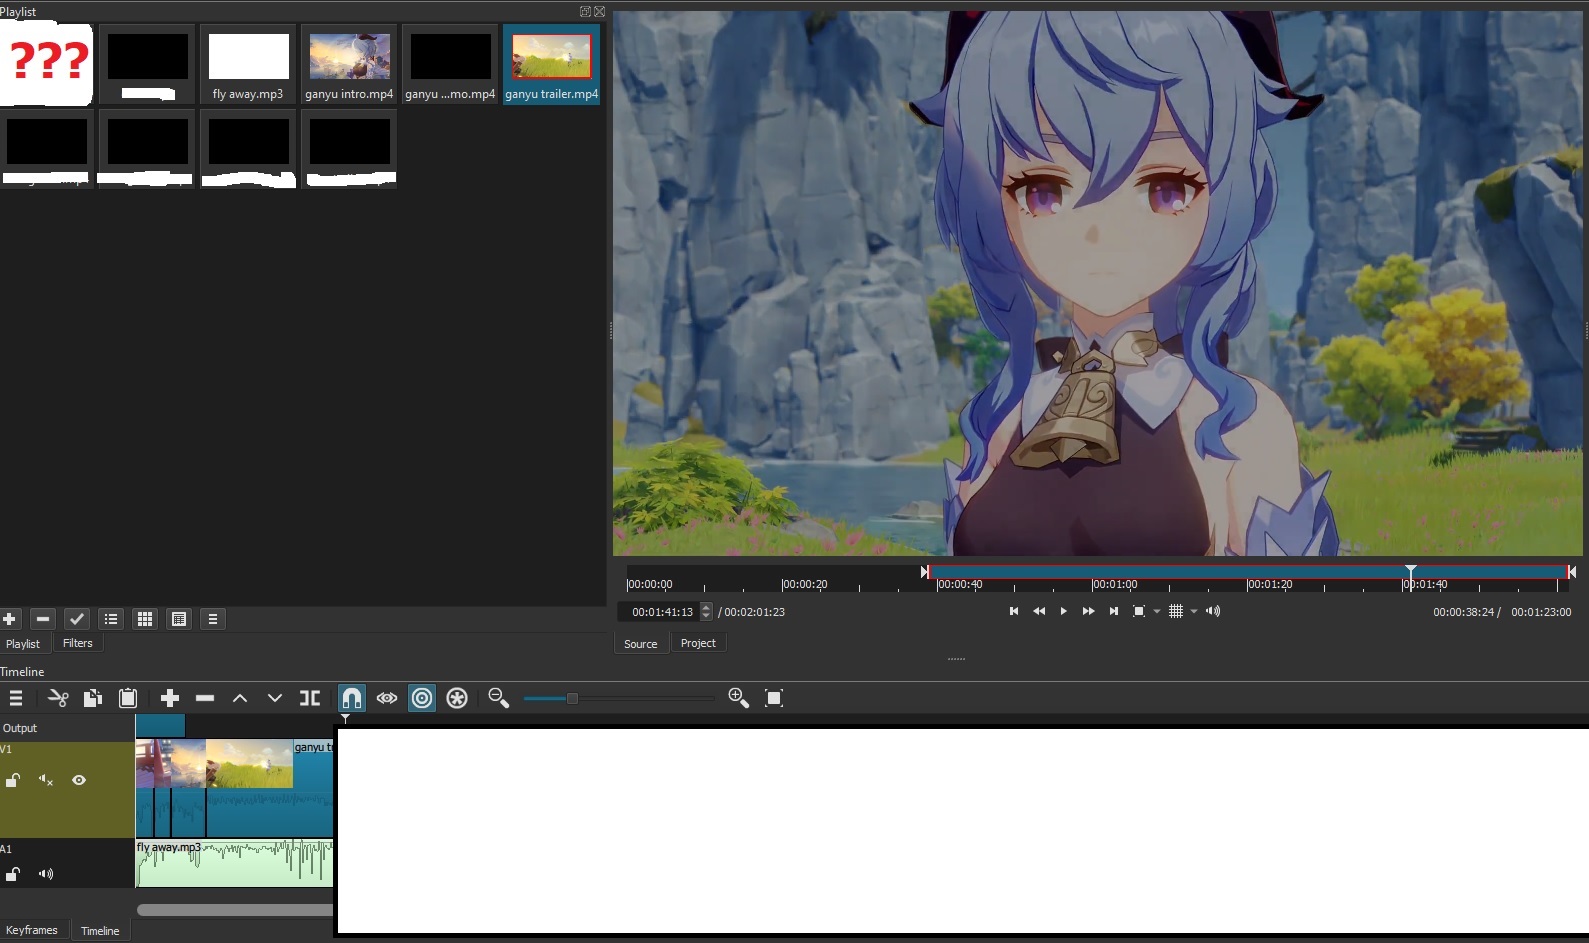The height and width of the screenshot is (943, 1589).
Task: Open the timeline hamburger menu
Action: [16, 698]
